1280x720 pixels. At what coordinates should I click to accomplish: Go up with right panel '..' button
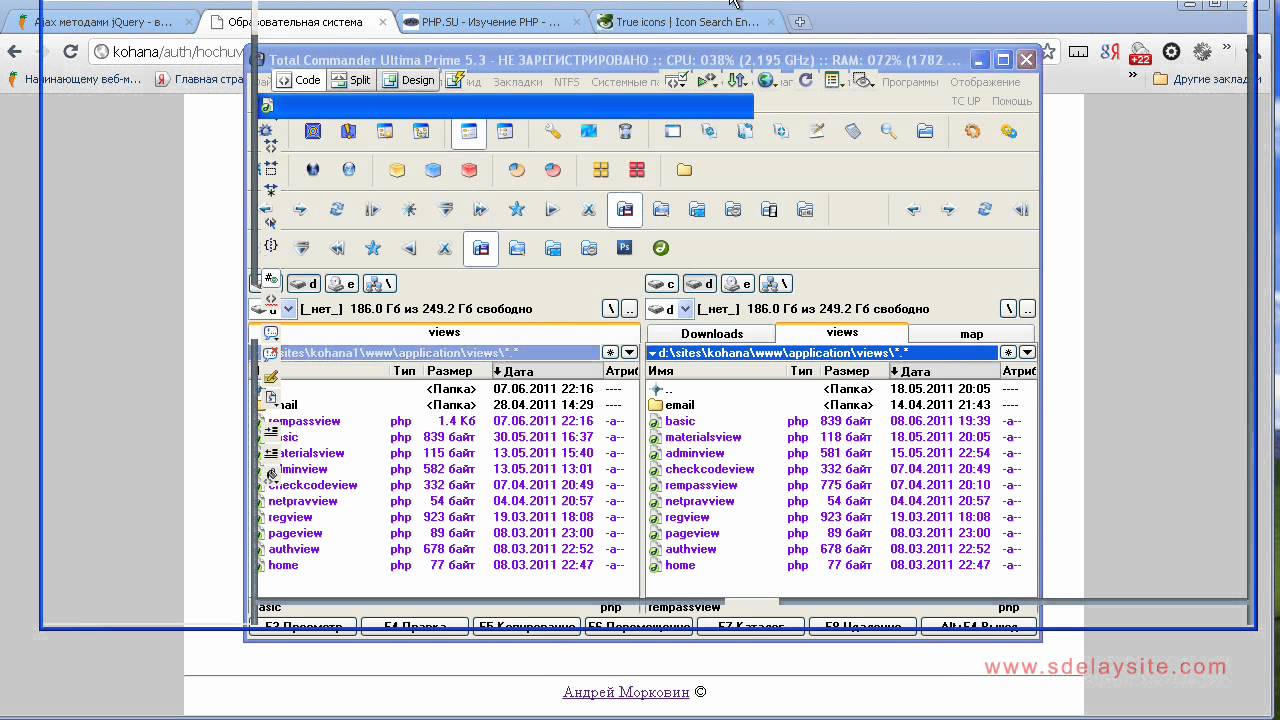click(x=1028, y=309)
